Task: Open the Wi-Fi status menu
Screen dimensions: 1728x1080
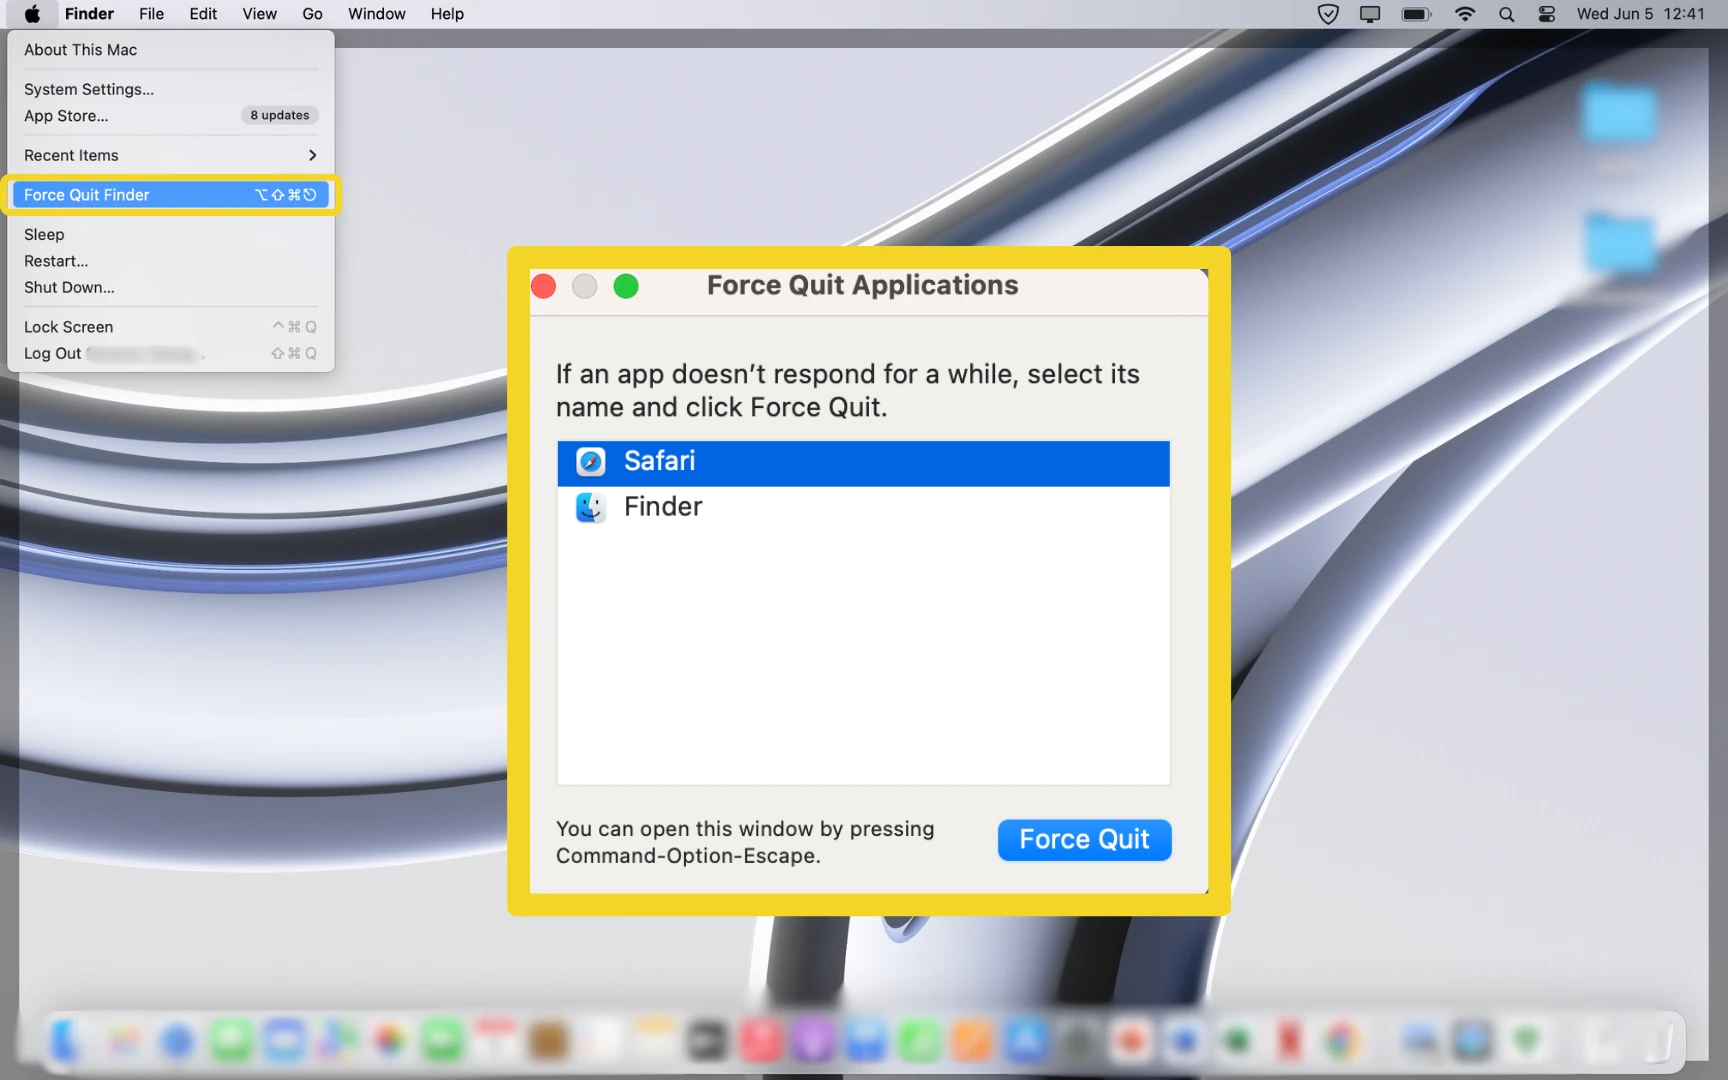Action: 1465,14
